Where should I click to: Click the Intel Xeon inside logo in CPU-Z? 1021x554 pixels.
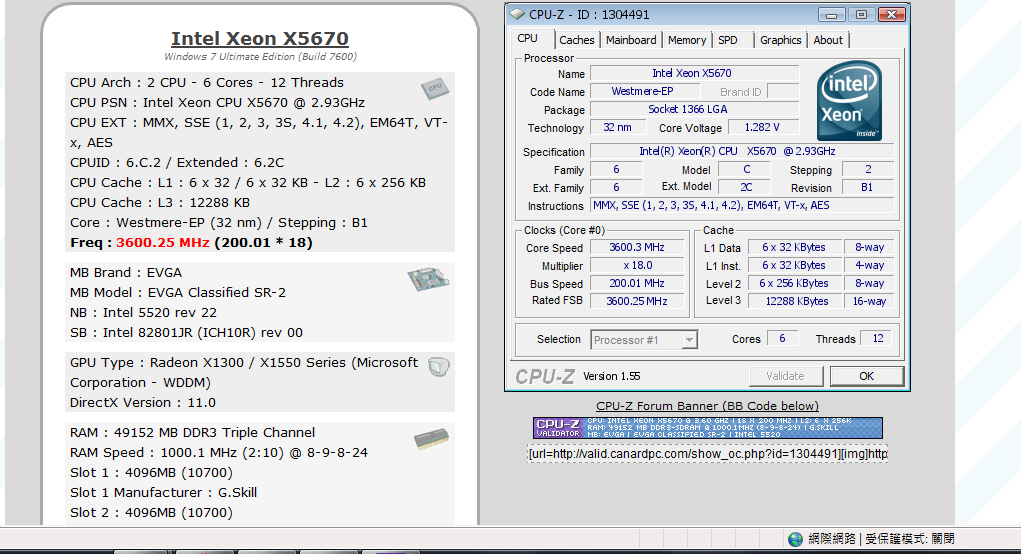[849, 101]
